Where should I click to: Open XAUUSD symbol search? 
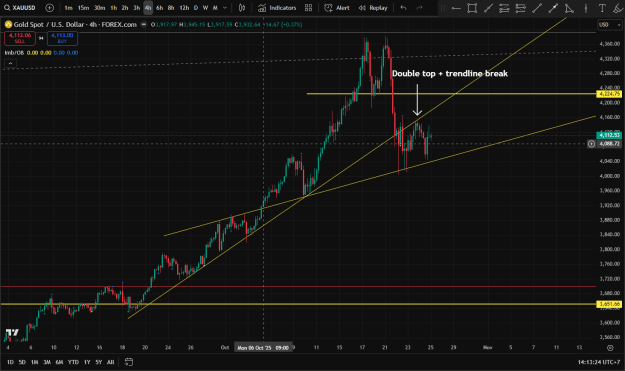click(x=20, y=8)
